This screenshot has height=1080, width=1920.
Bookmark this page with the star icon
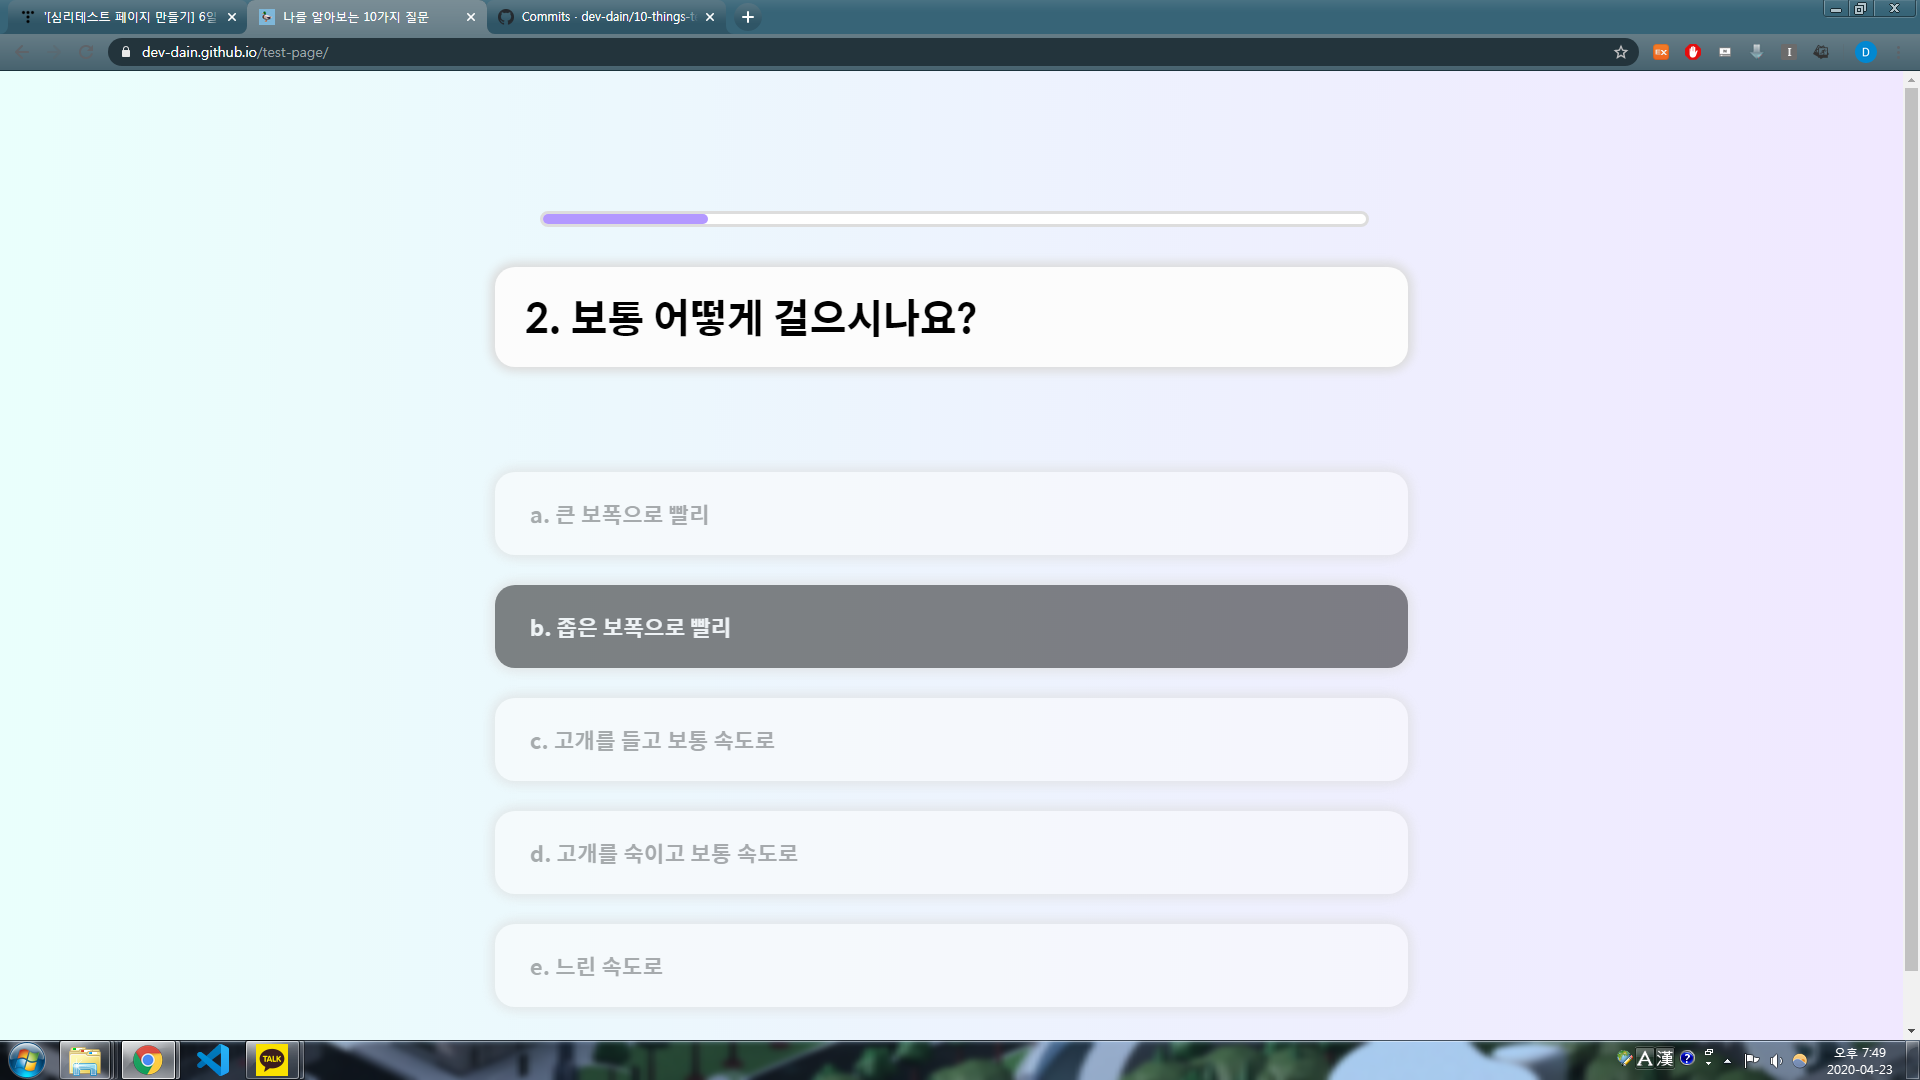pos(1620,52)
